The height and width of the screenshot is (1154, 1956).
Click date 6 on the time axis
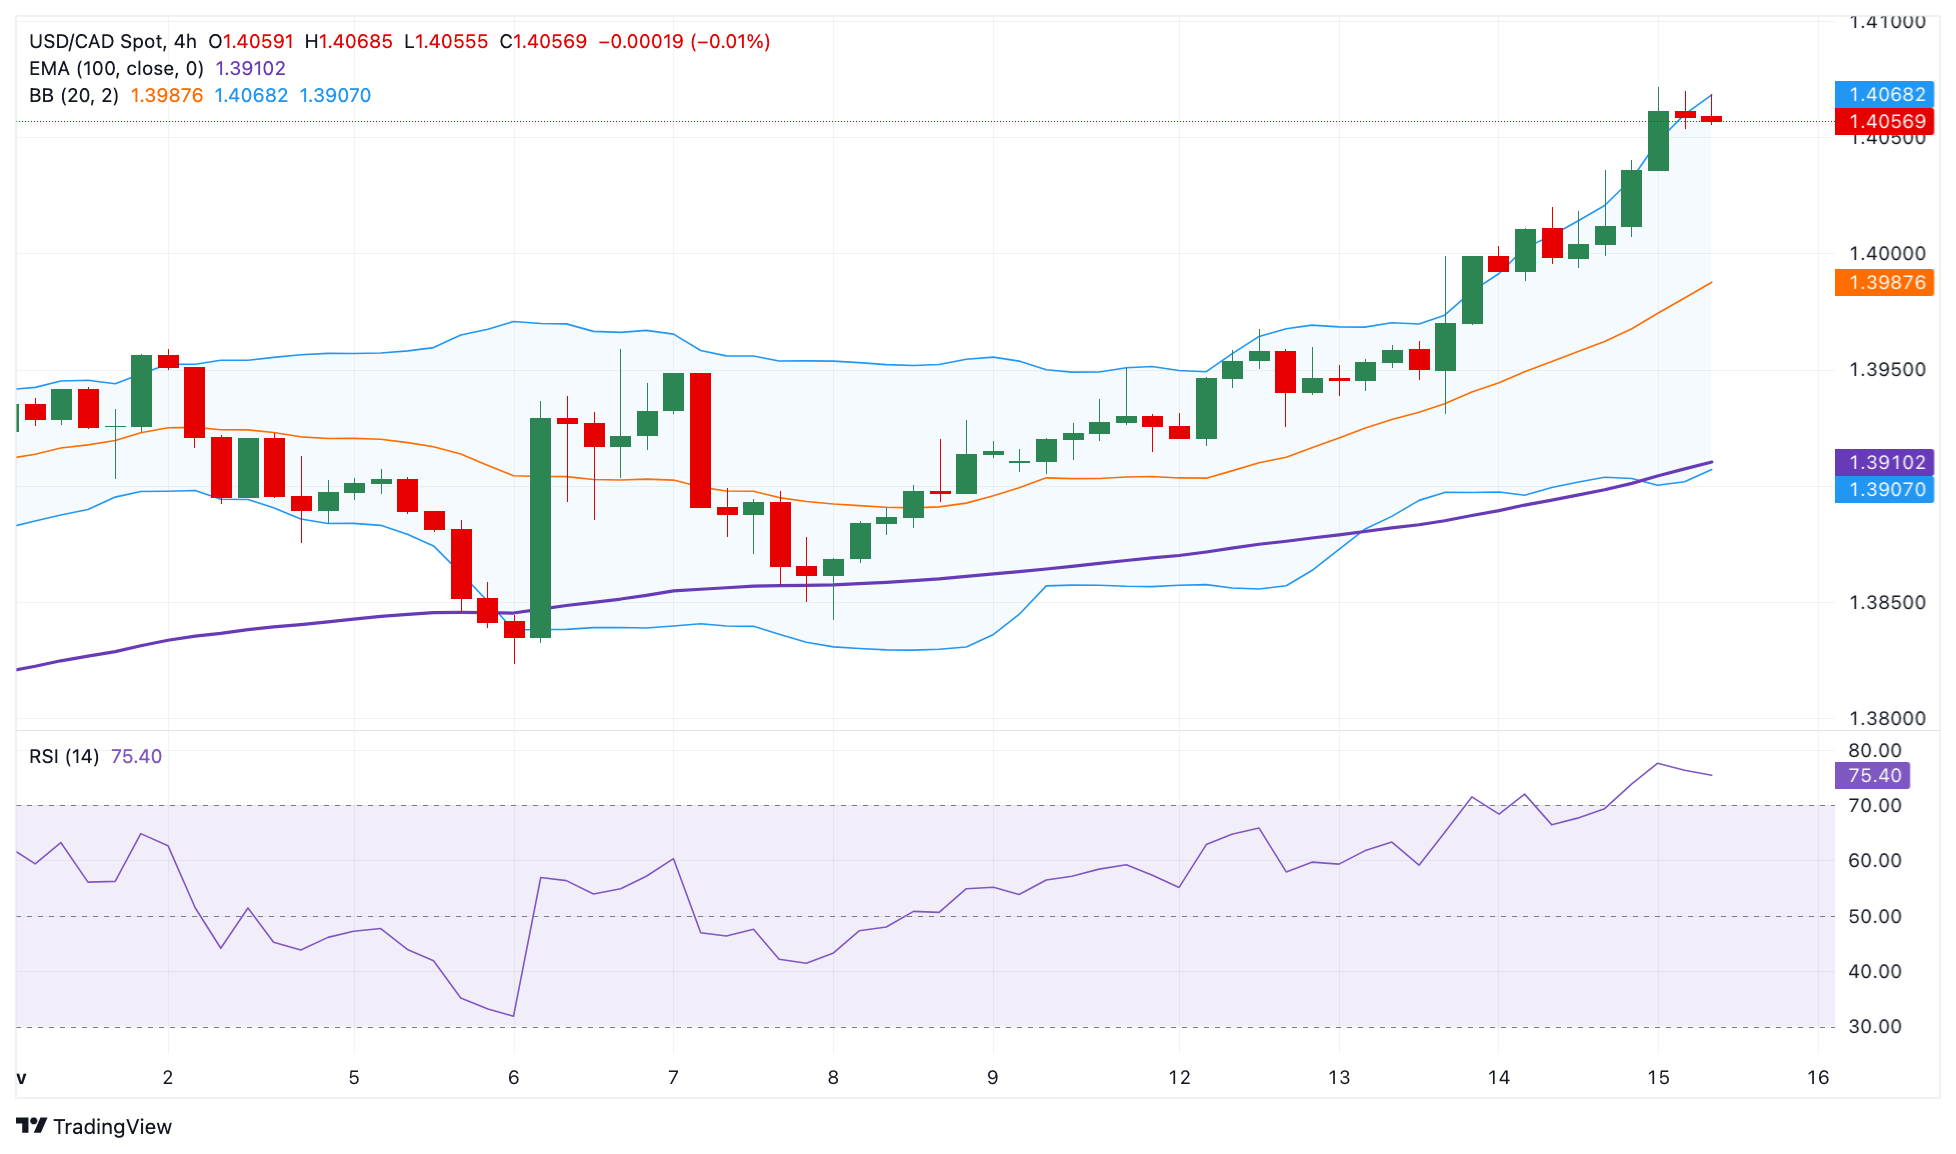tap(514, 1077)
